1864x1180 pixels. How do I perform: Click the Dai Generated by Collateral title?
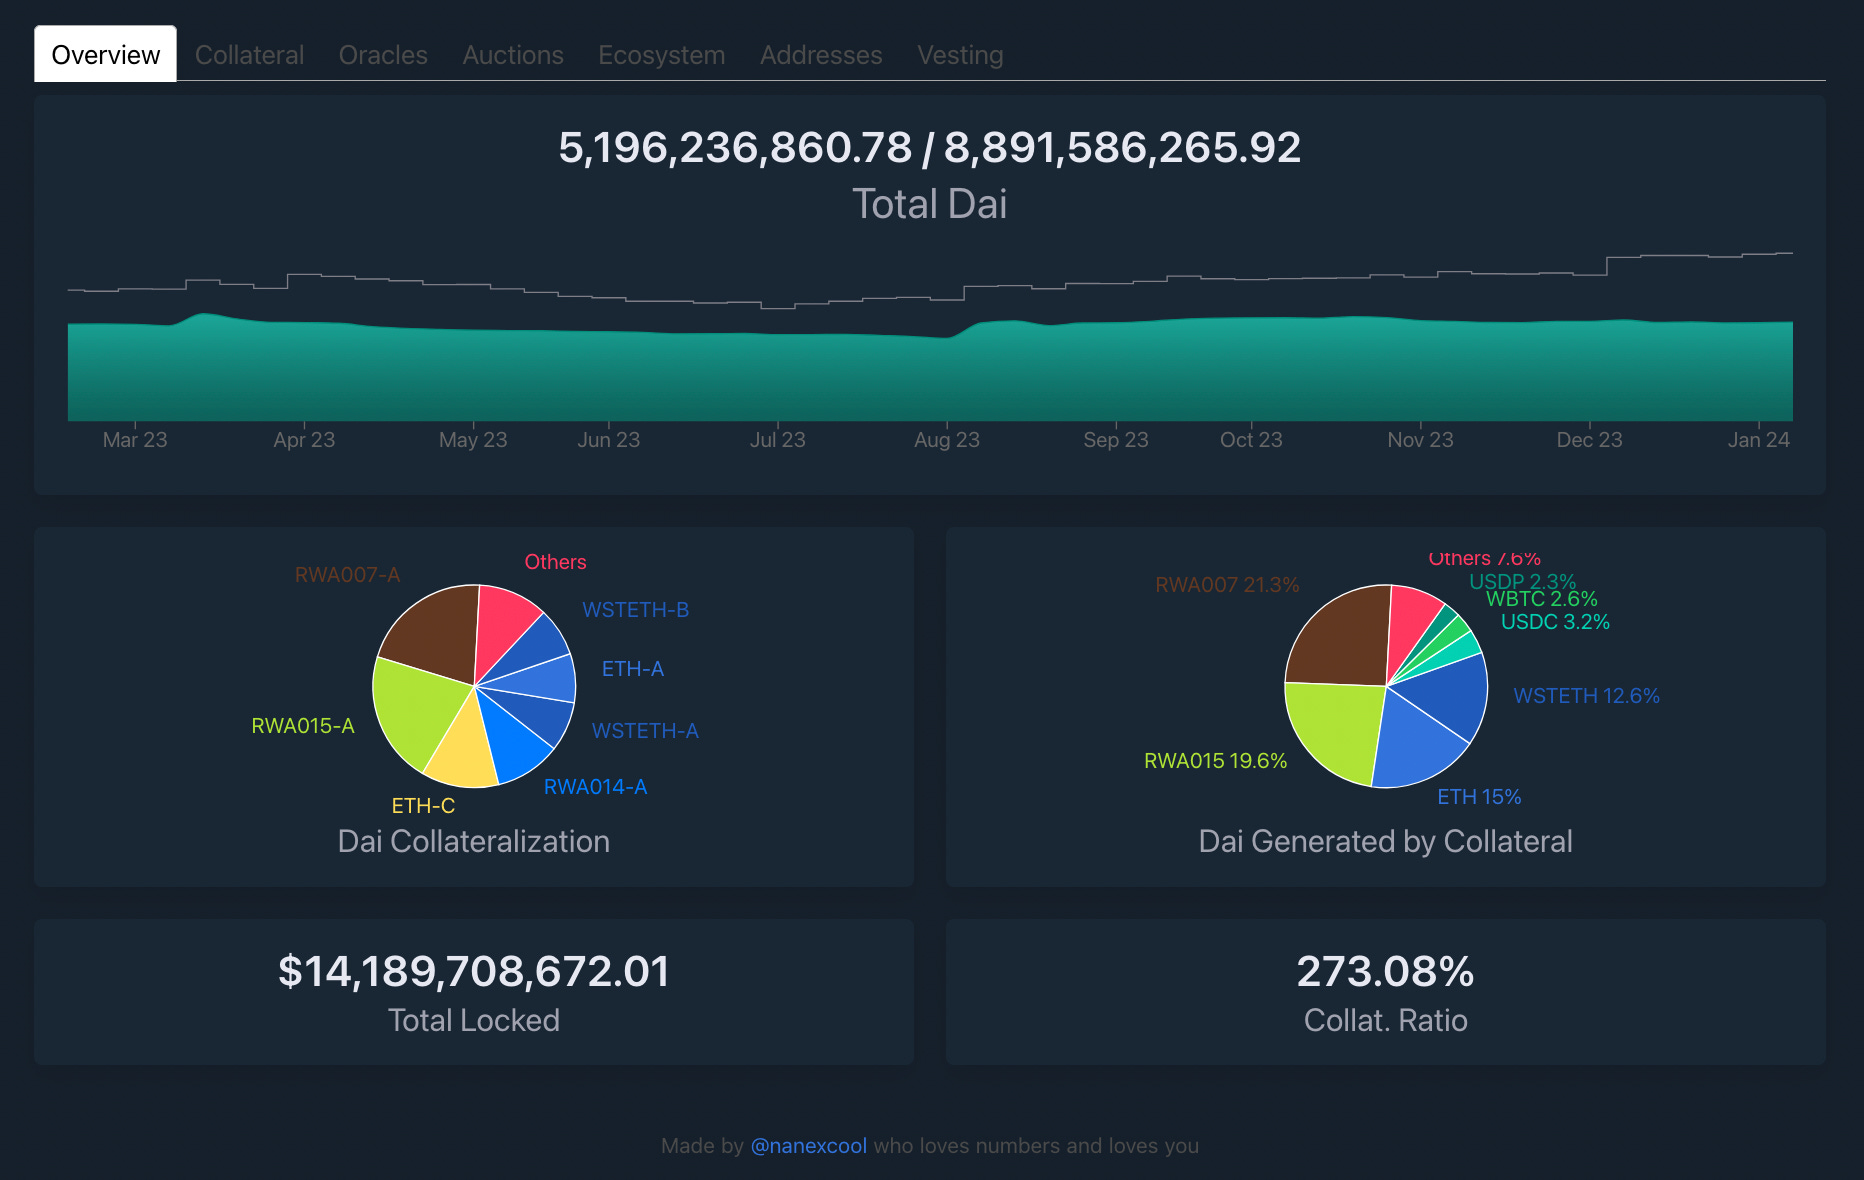click(x=1386, y=842)
